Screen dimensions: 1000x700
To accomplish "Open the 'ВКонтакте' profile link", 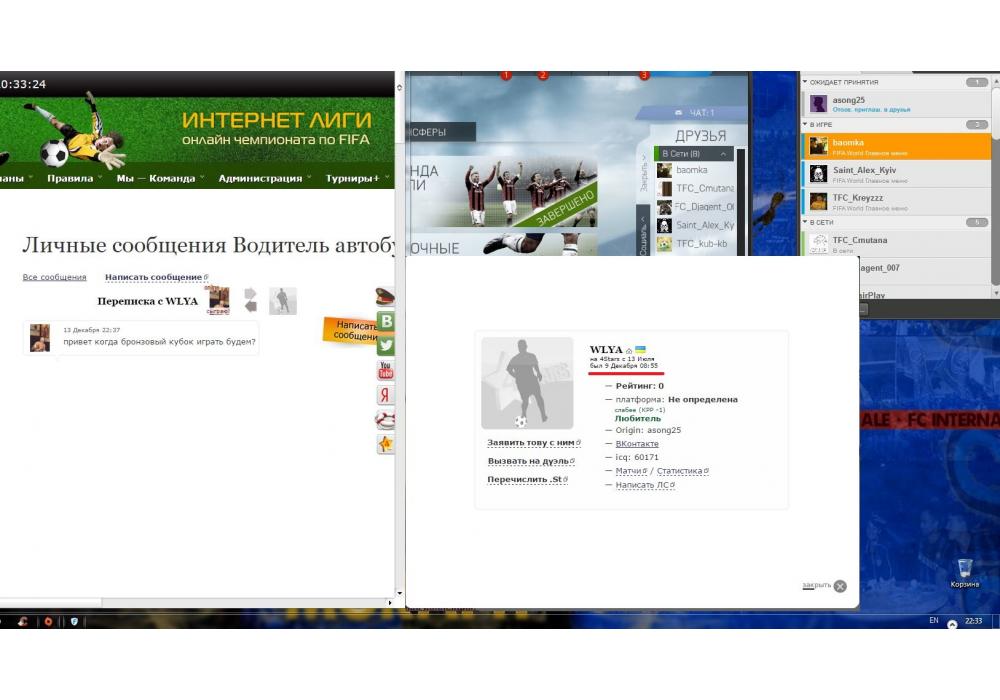I will click(637, 443).
